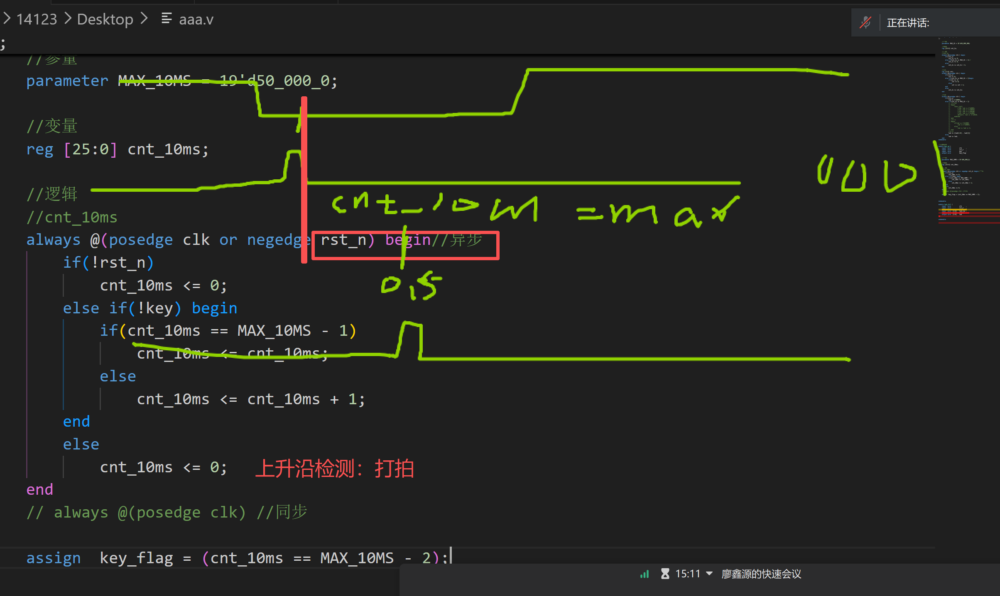Click the 正在讲话 speaker indicator
The image size is (1000, 596).
pyautogui.click(x=908, y=23)
